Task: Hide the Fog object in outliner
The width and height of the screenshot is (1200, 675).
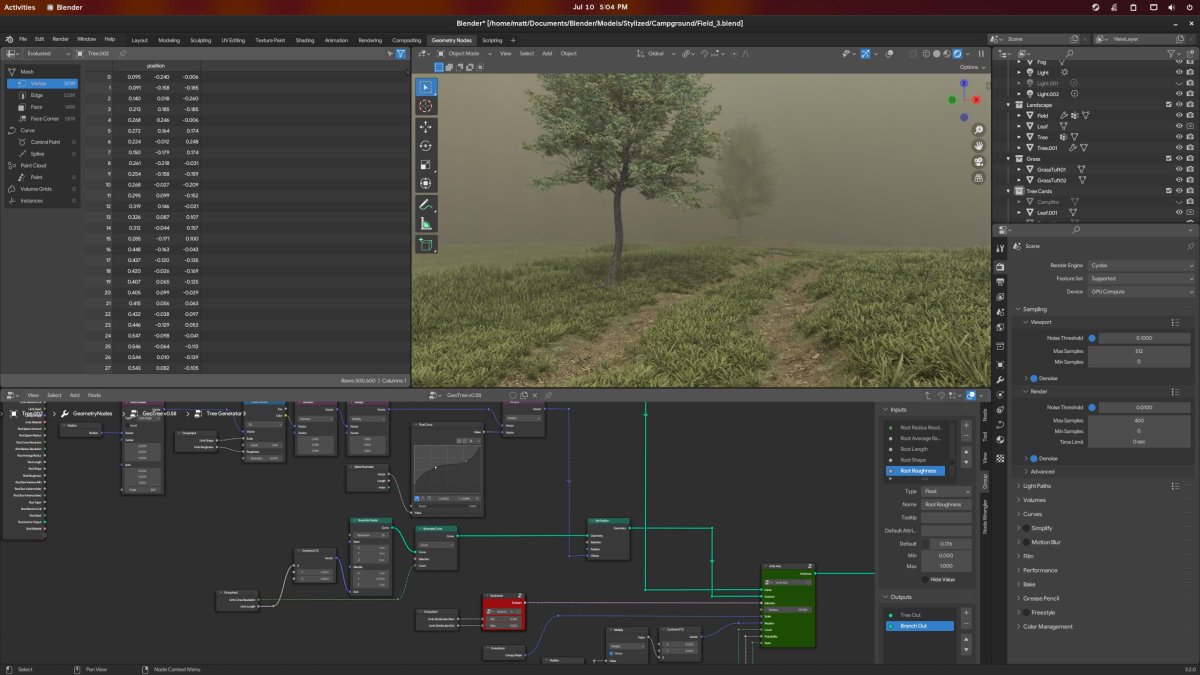Action: [x=1179, y=62]
